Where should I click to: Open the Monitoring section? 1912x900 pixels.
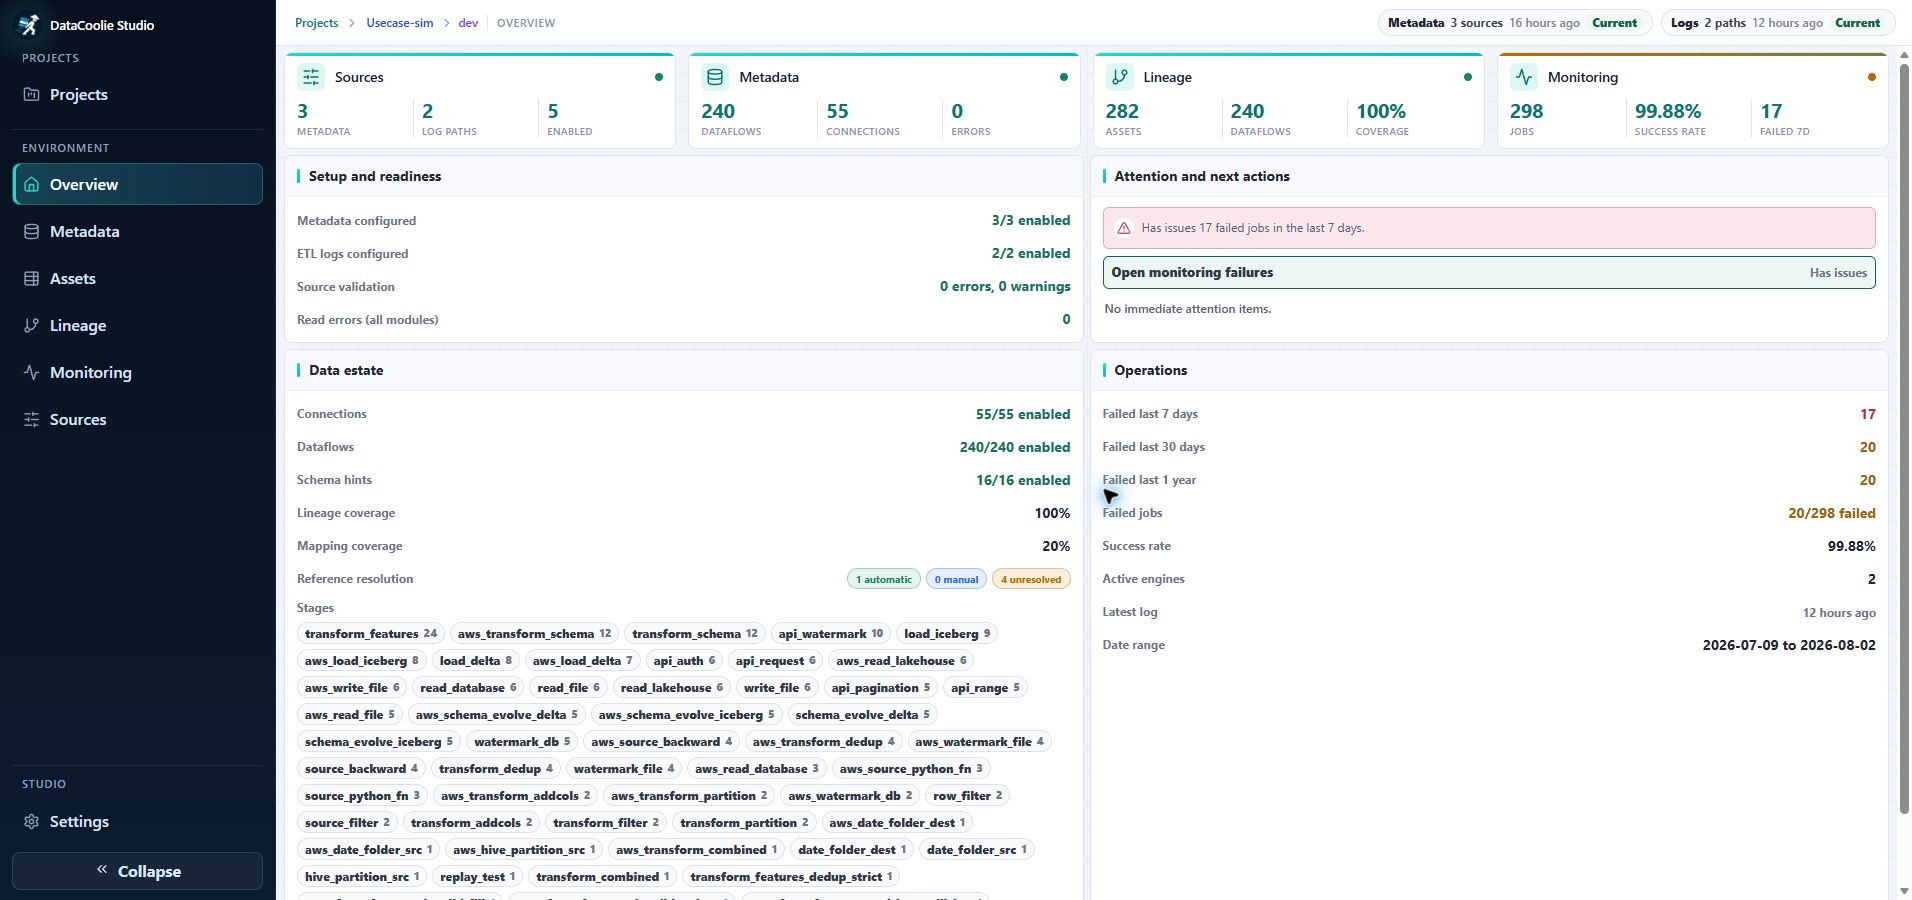click(138, 373)
